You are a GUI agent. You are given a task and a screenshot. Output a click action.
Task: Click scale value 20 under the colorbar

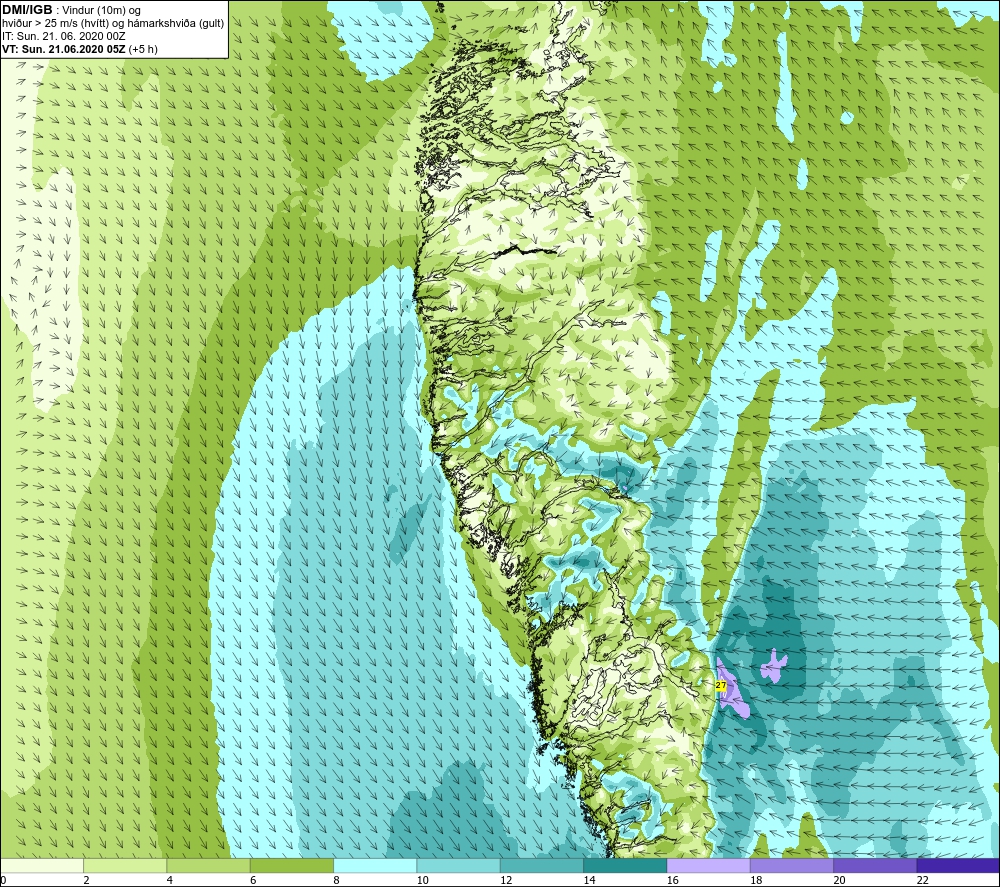point(839,880)
